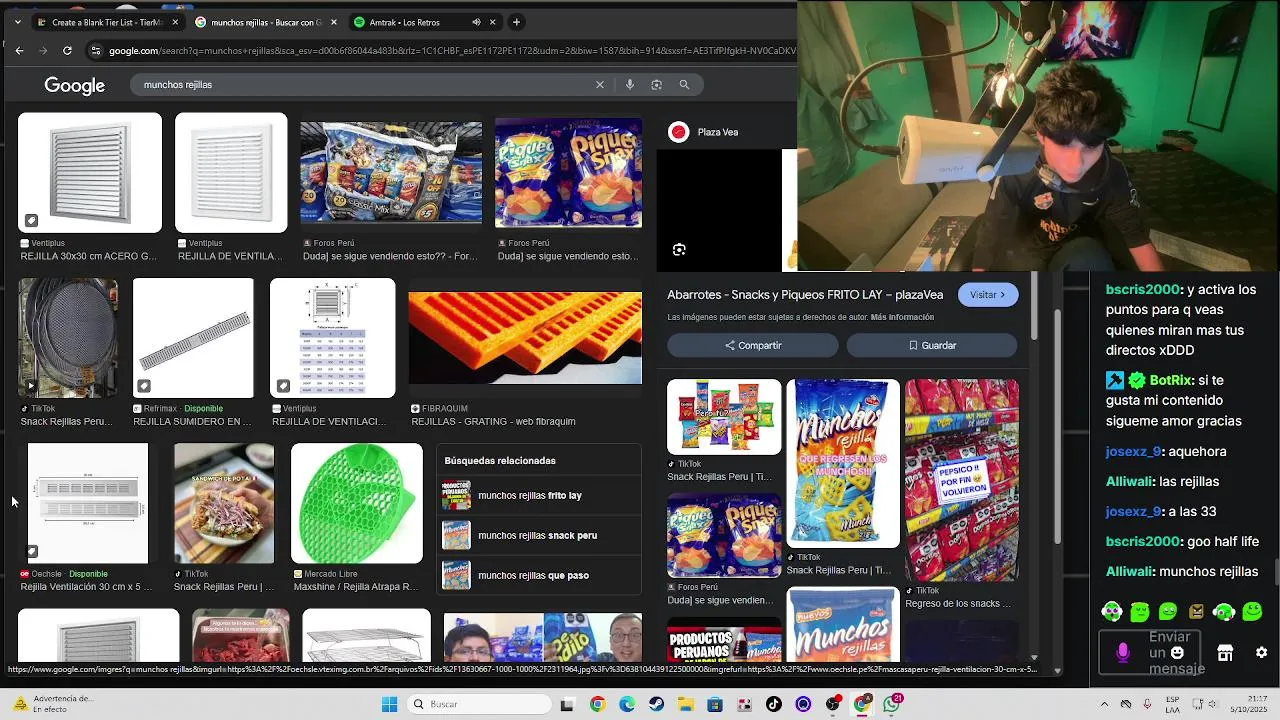Open the orange FIBRAQUIM grating thumbnail
The image size is (1280, 720).
[525, 338]
